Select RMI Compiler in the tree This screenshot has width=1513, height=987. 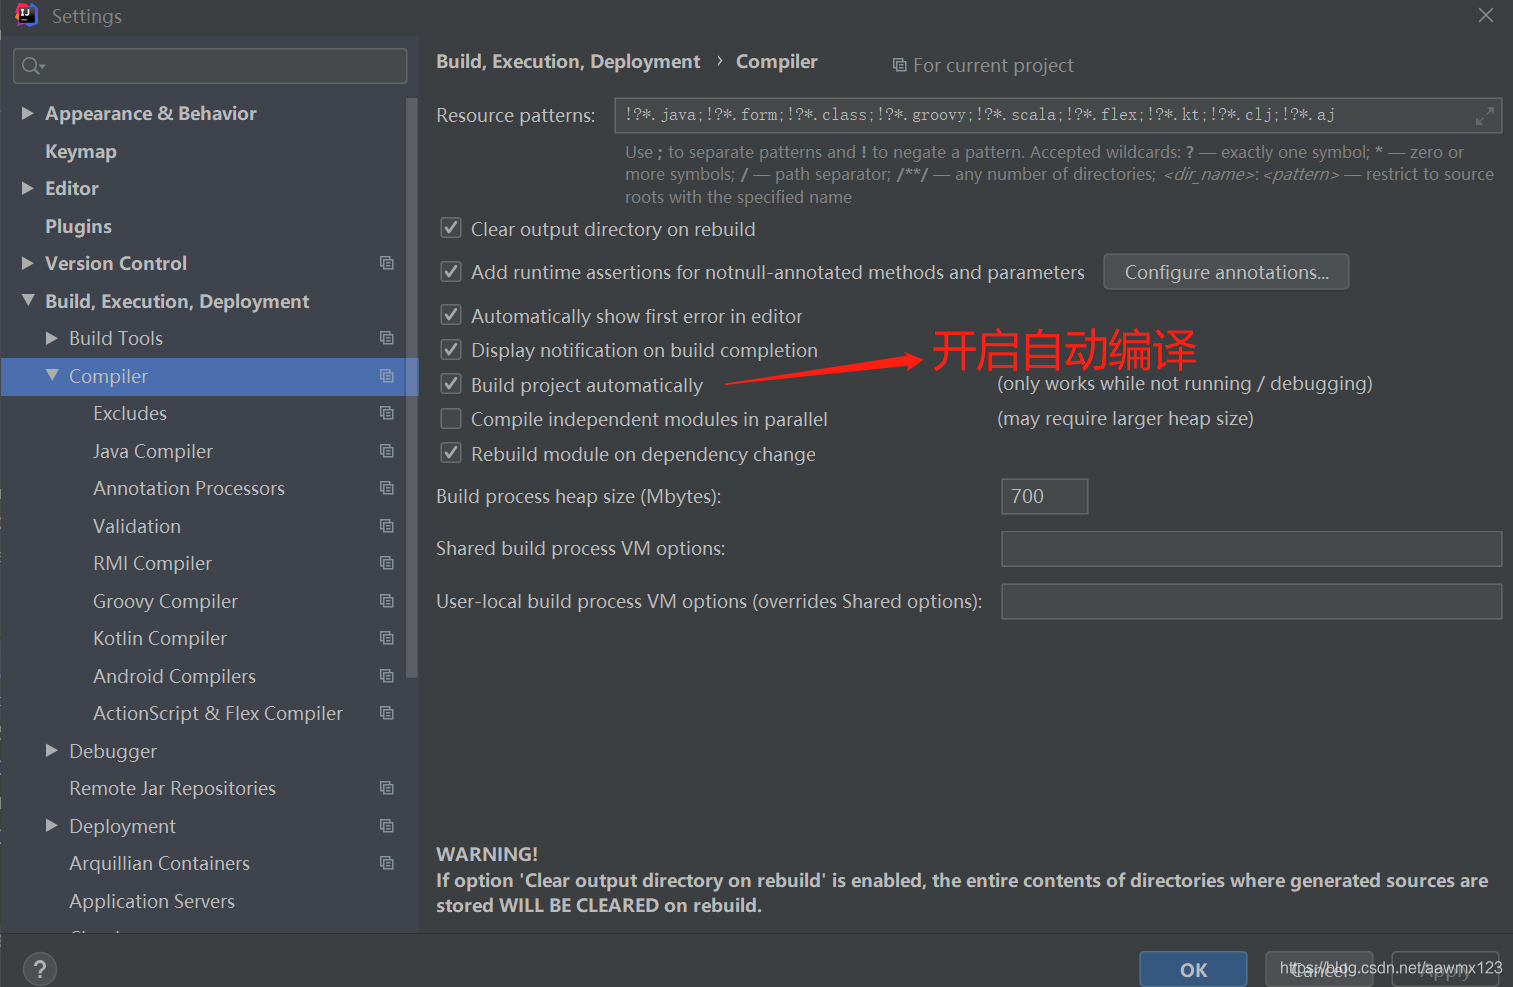[152, 563]
